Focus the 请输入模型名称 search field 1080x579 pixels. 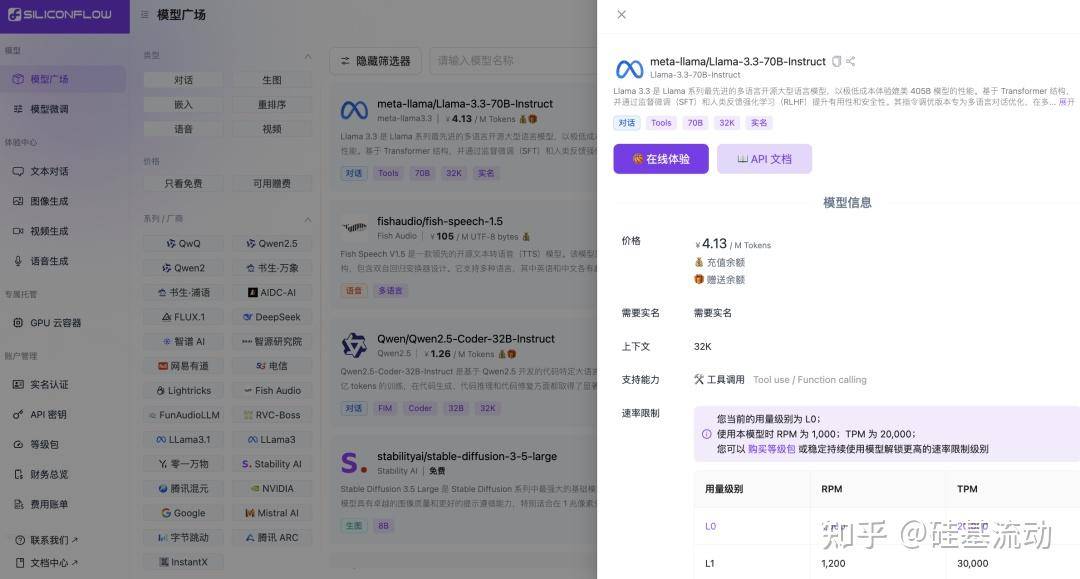point(513,61)
